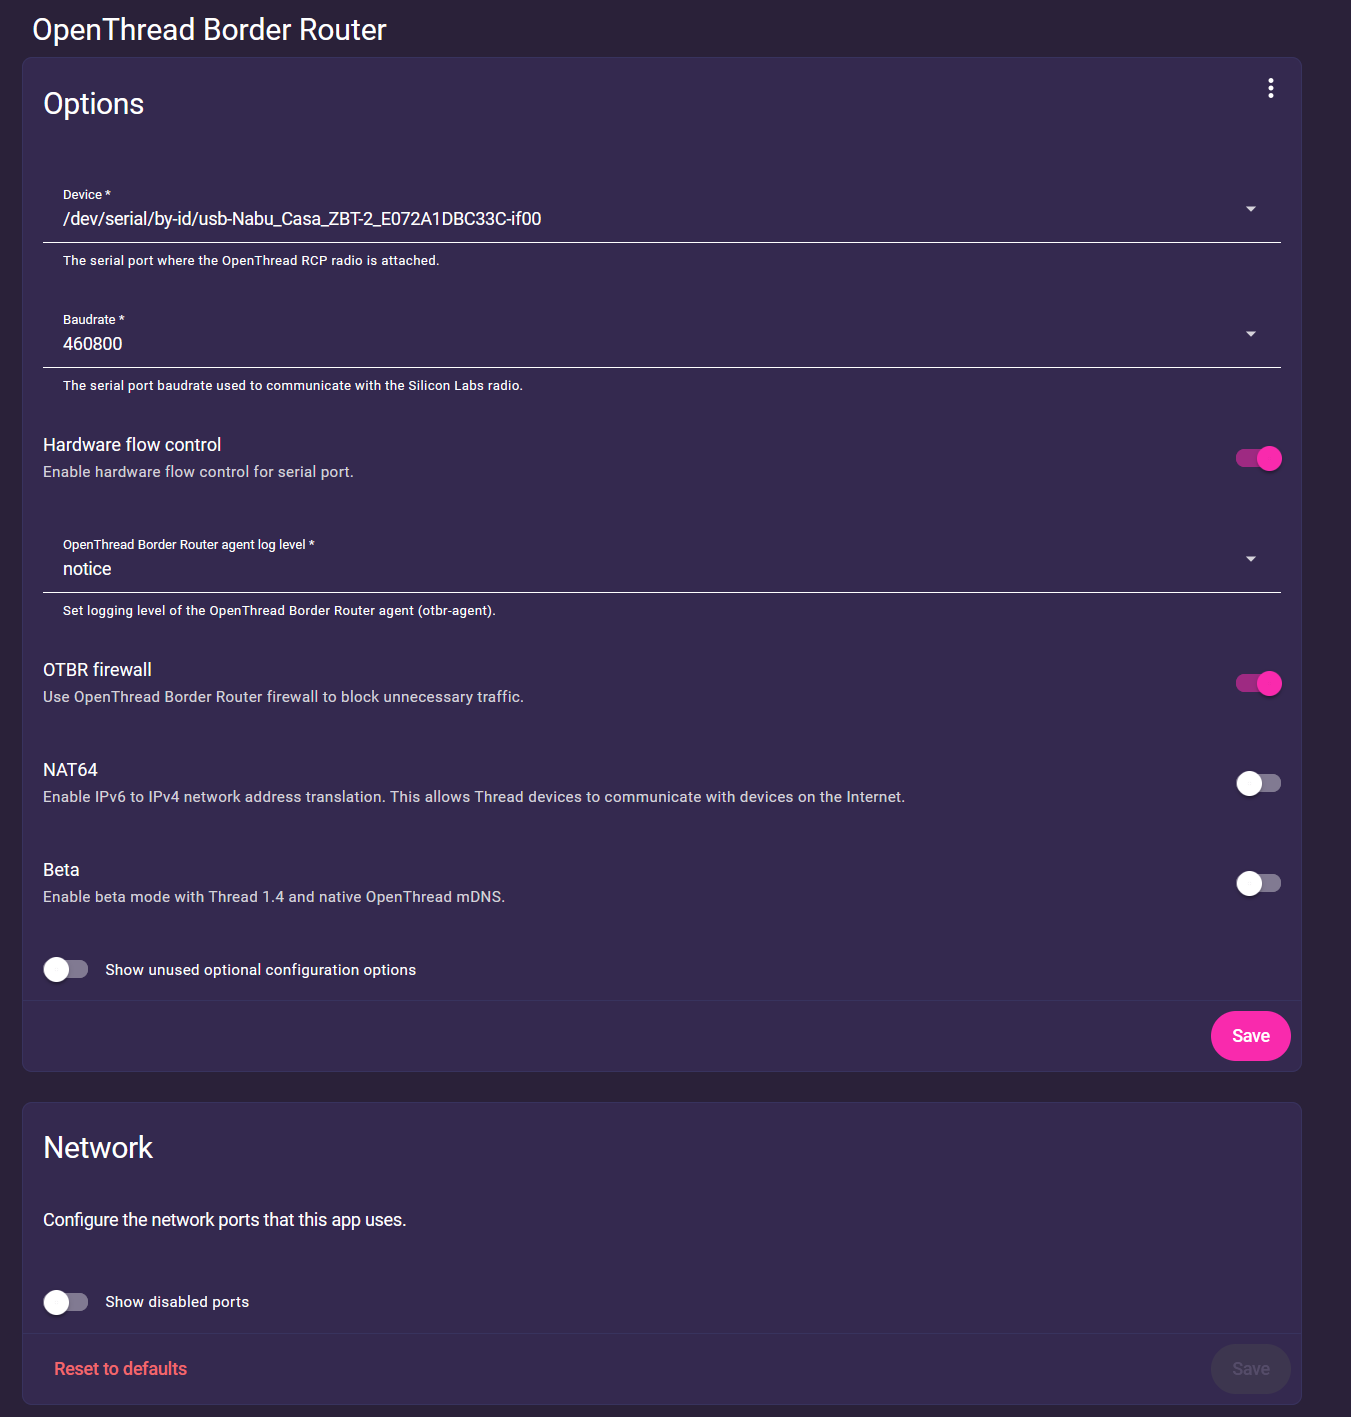
Task: Click the Beta option title
Action: [x=61, y=870]
